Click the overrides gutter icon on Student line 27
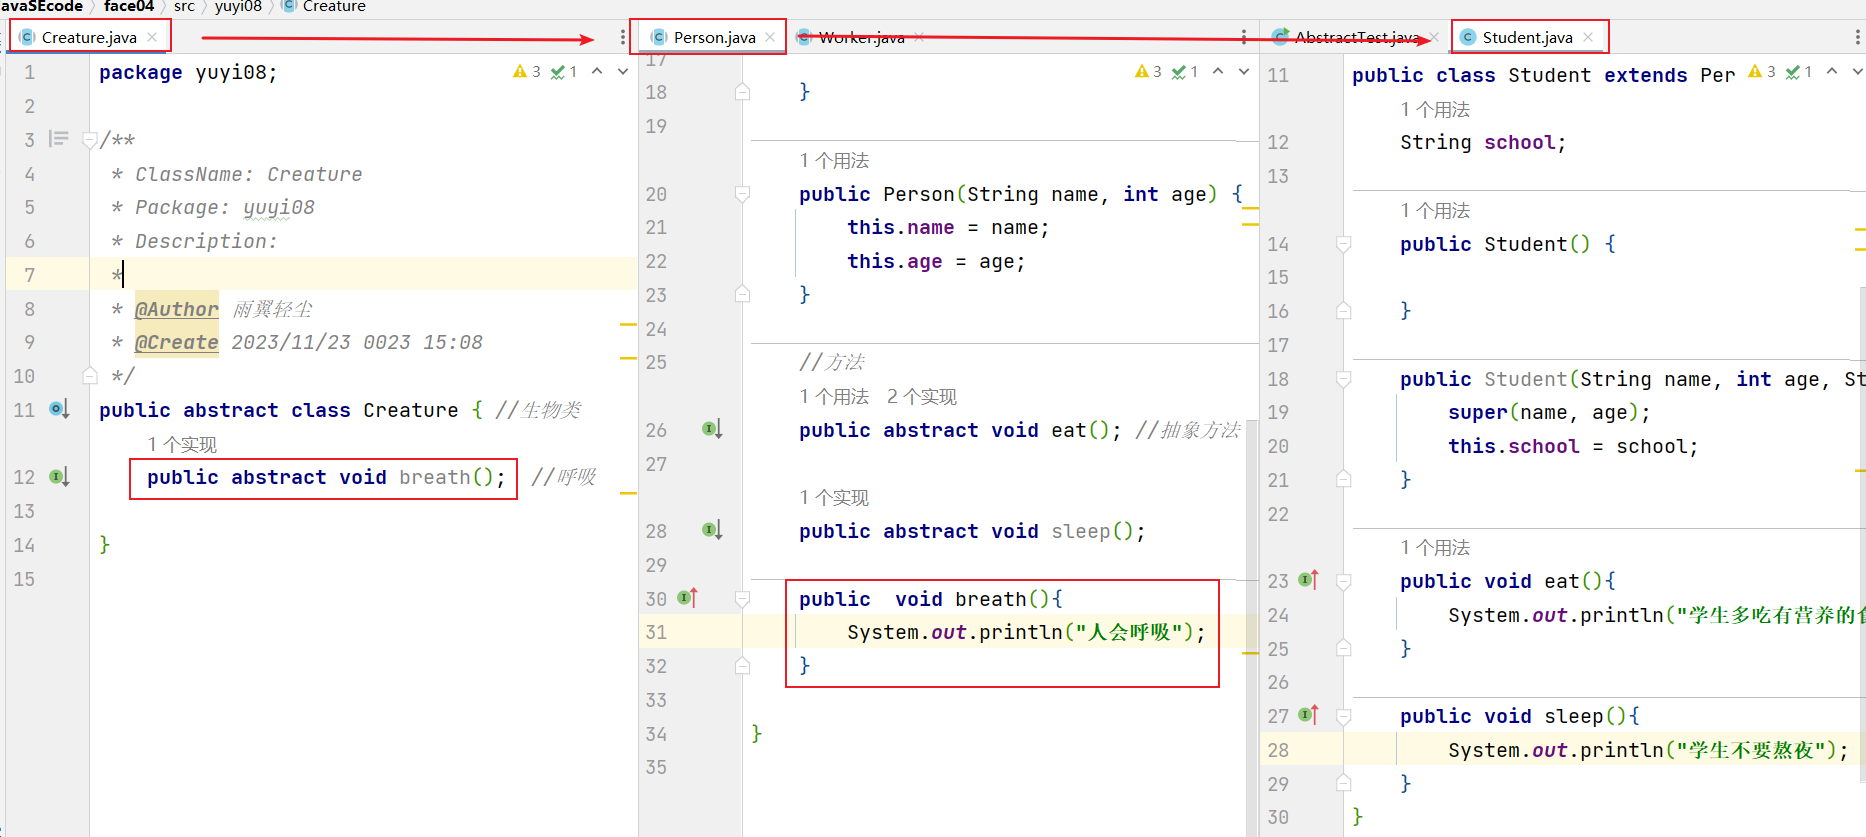This screenshot has width=1866, height=837. 1308,715
